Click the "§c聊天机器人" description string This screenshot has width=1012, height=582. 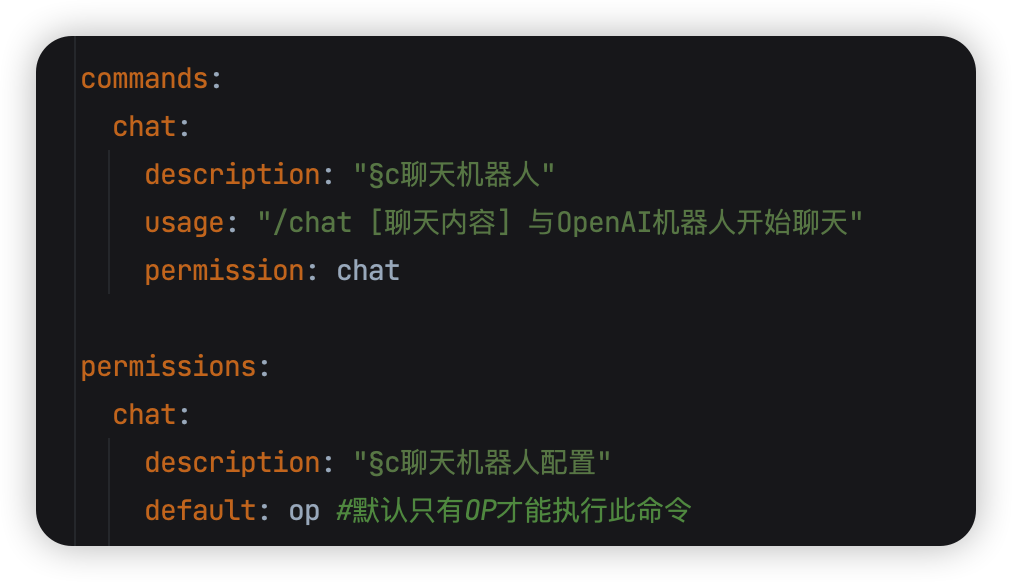coord(454,175)
